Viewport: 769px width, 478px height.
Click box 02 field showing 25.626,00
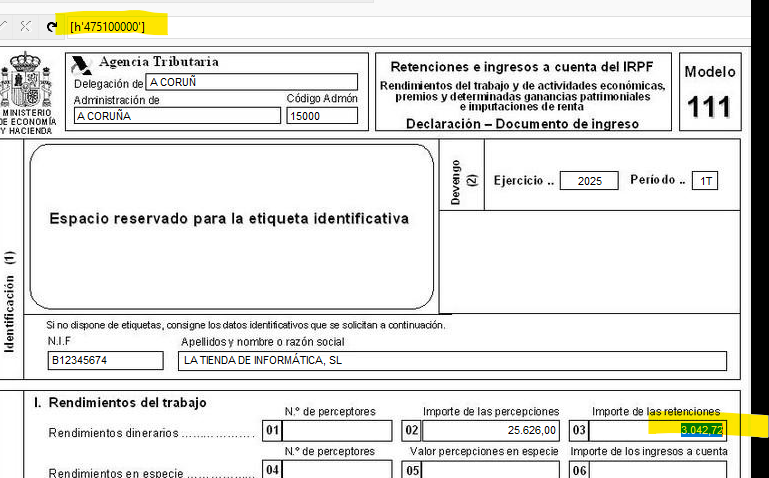pos(490,431)
